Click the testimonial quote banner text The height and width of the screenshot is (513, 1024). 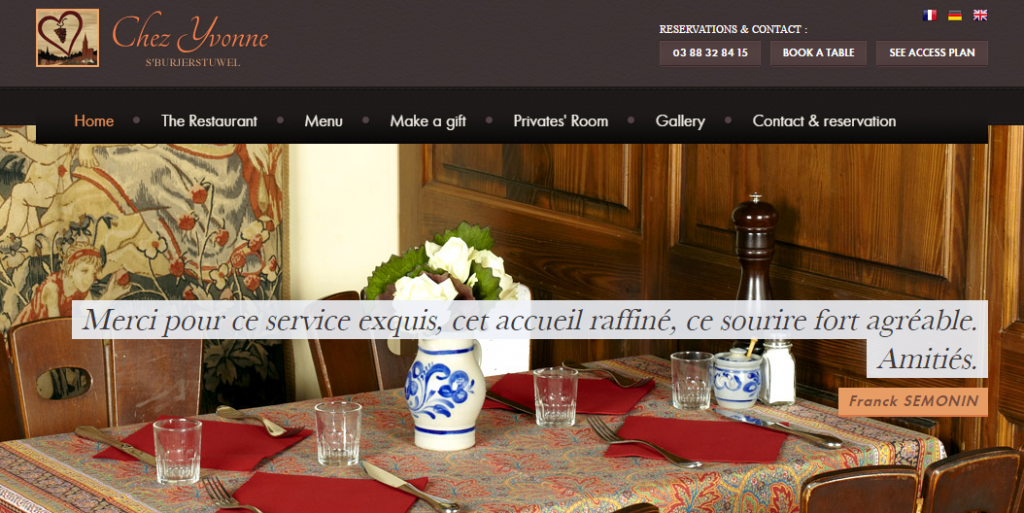pyautogui.click(x=530, y=337)
